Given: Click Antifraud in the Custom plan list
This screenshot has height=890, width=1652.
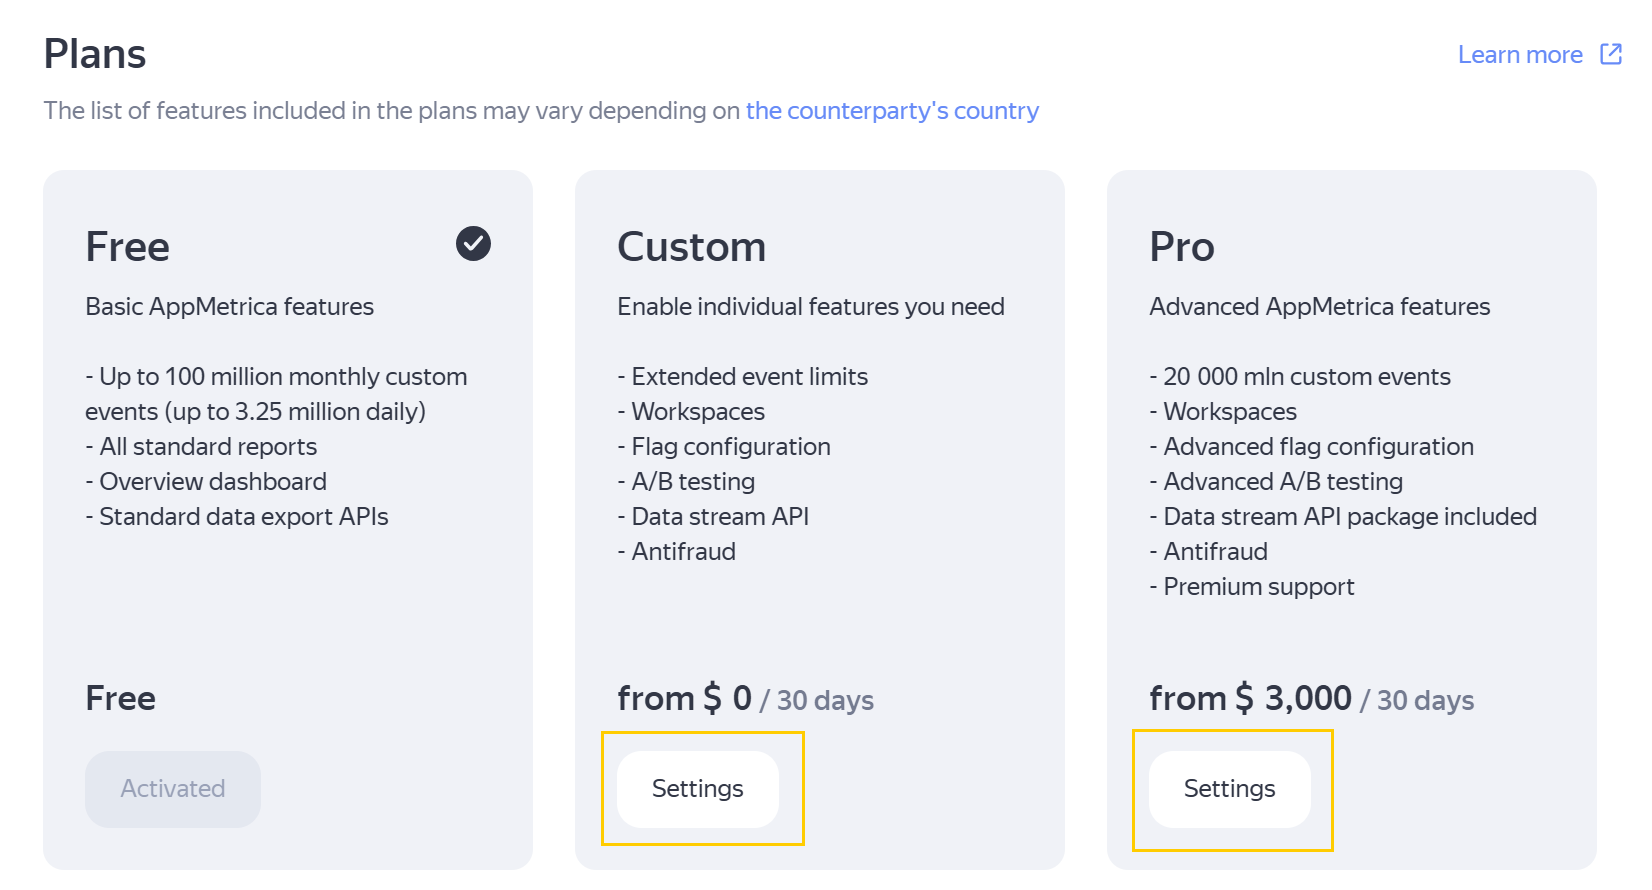Looking at the screenshot, I should [683, 552].
